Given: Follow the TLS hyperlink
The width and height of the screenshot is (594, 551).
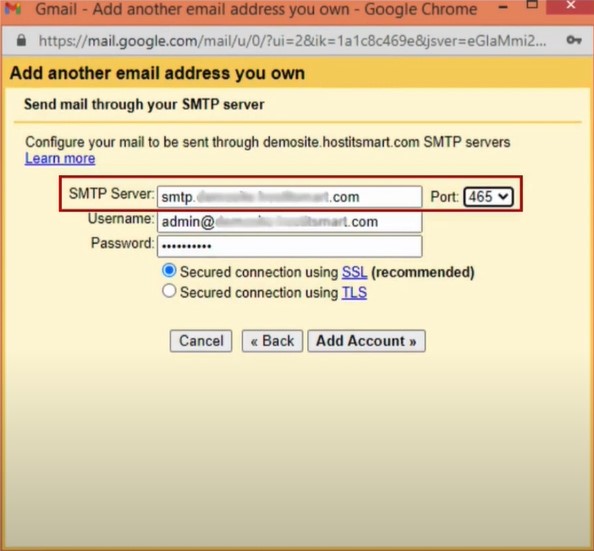Looking at the screenshot, I should [354, 293].
